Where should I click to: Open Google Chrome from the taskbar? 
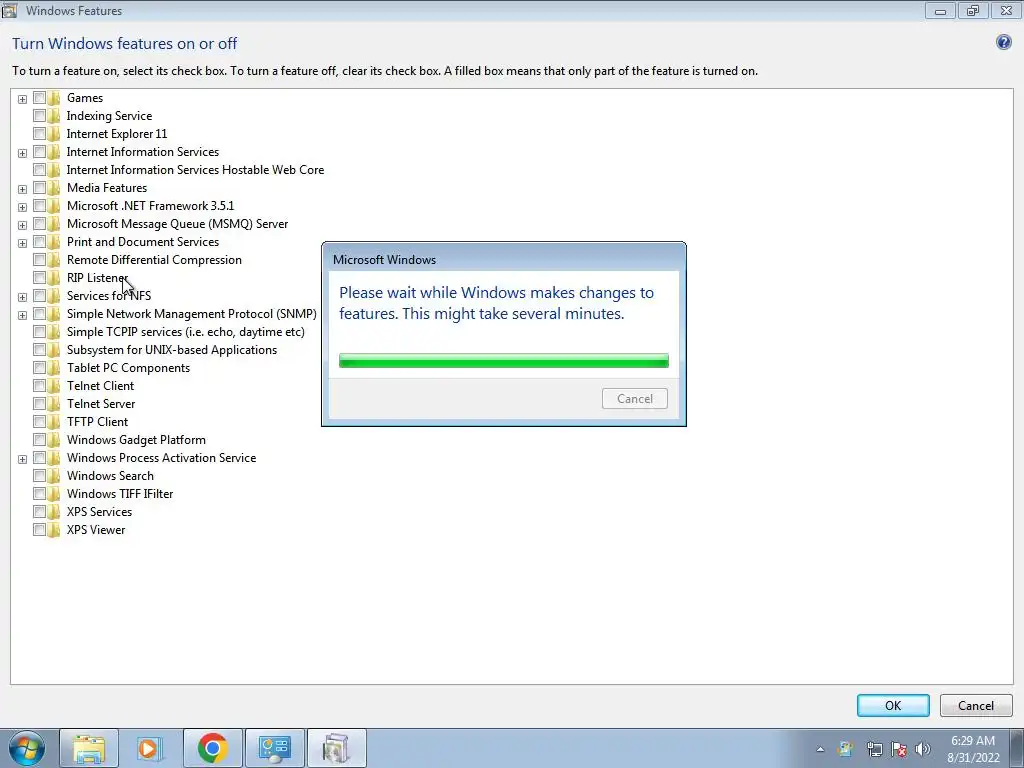(x=212, y=748)
